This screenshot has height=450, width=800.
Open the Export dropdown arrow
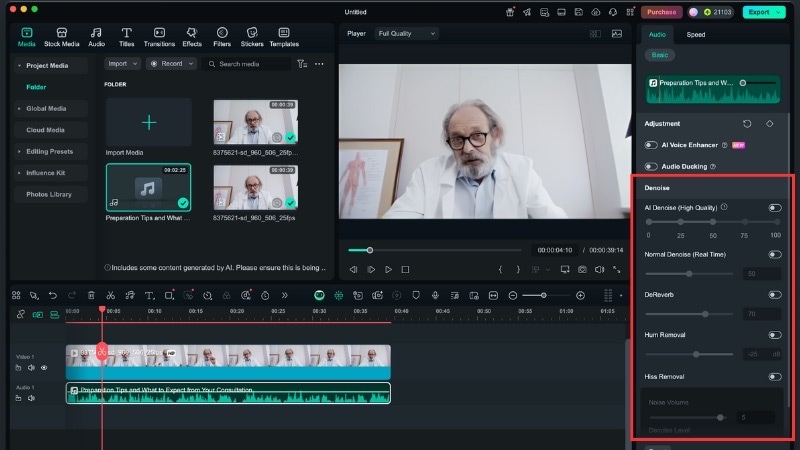[x=779, y=12]
